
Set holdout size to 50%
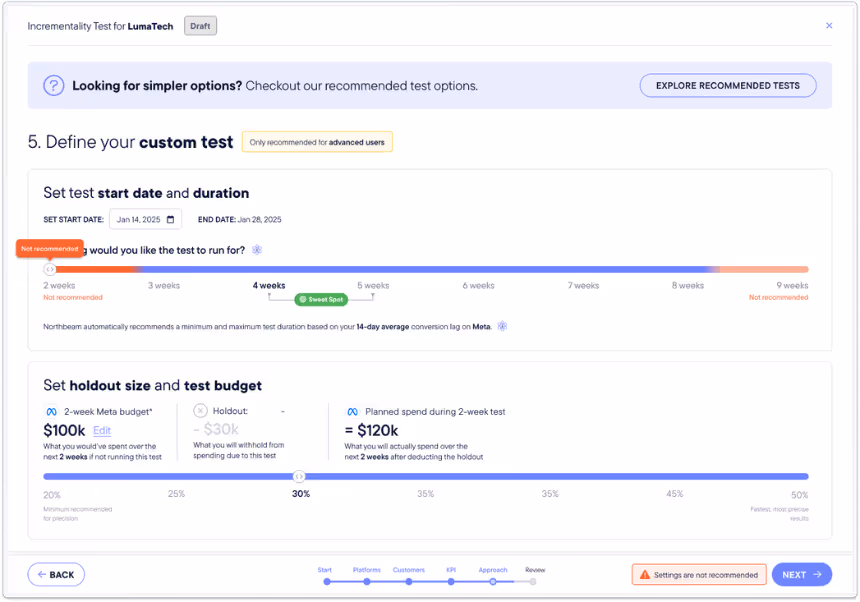[799, 495]
